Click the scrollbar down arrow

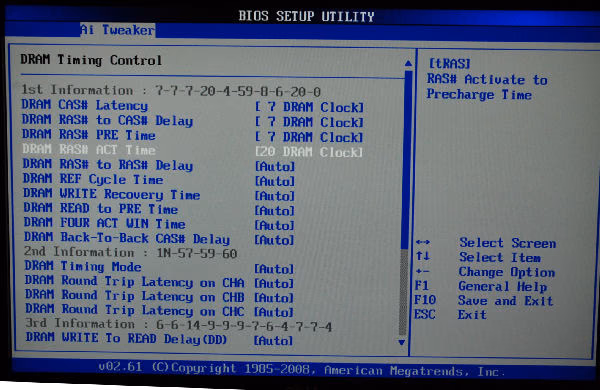point(401,343)
